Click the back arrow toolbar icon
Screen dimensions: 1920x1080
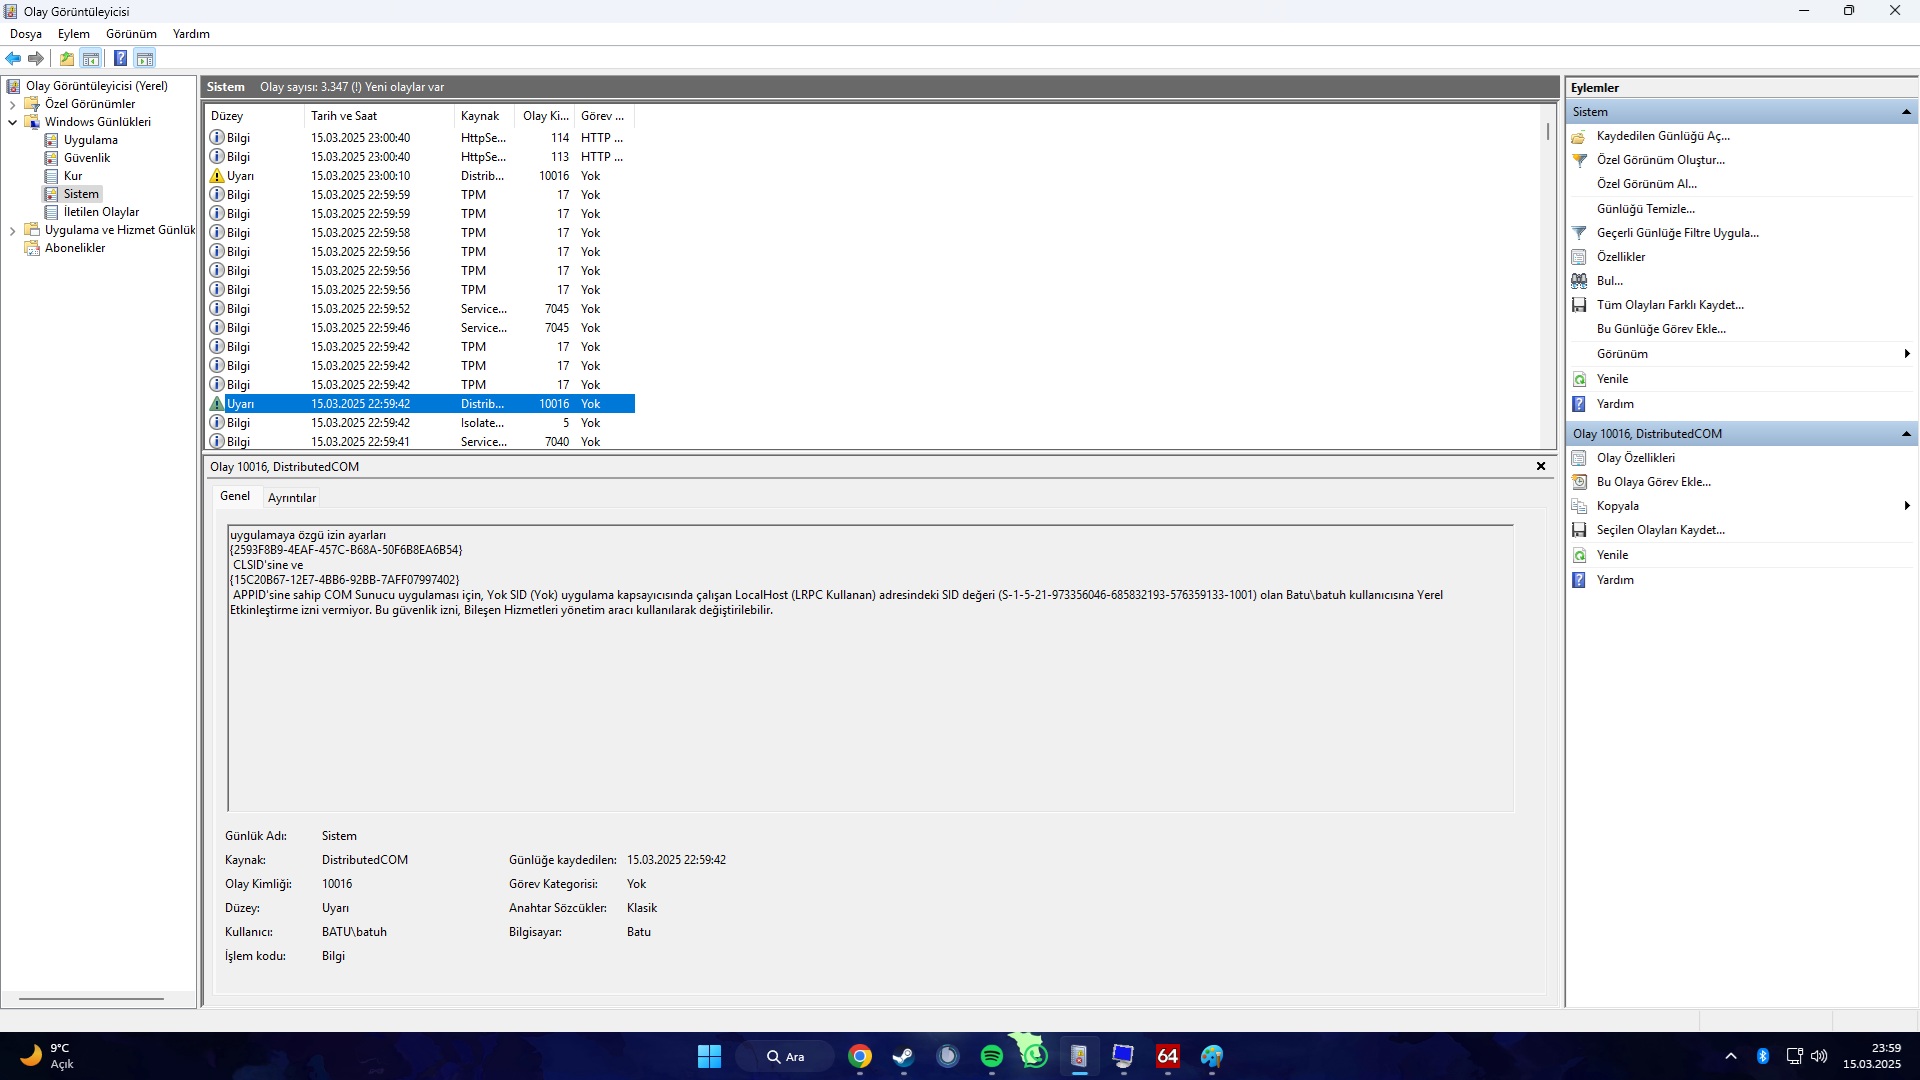click(x=13, y=59)
